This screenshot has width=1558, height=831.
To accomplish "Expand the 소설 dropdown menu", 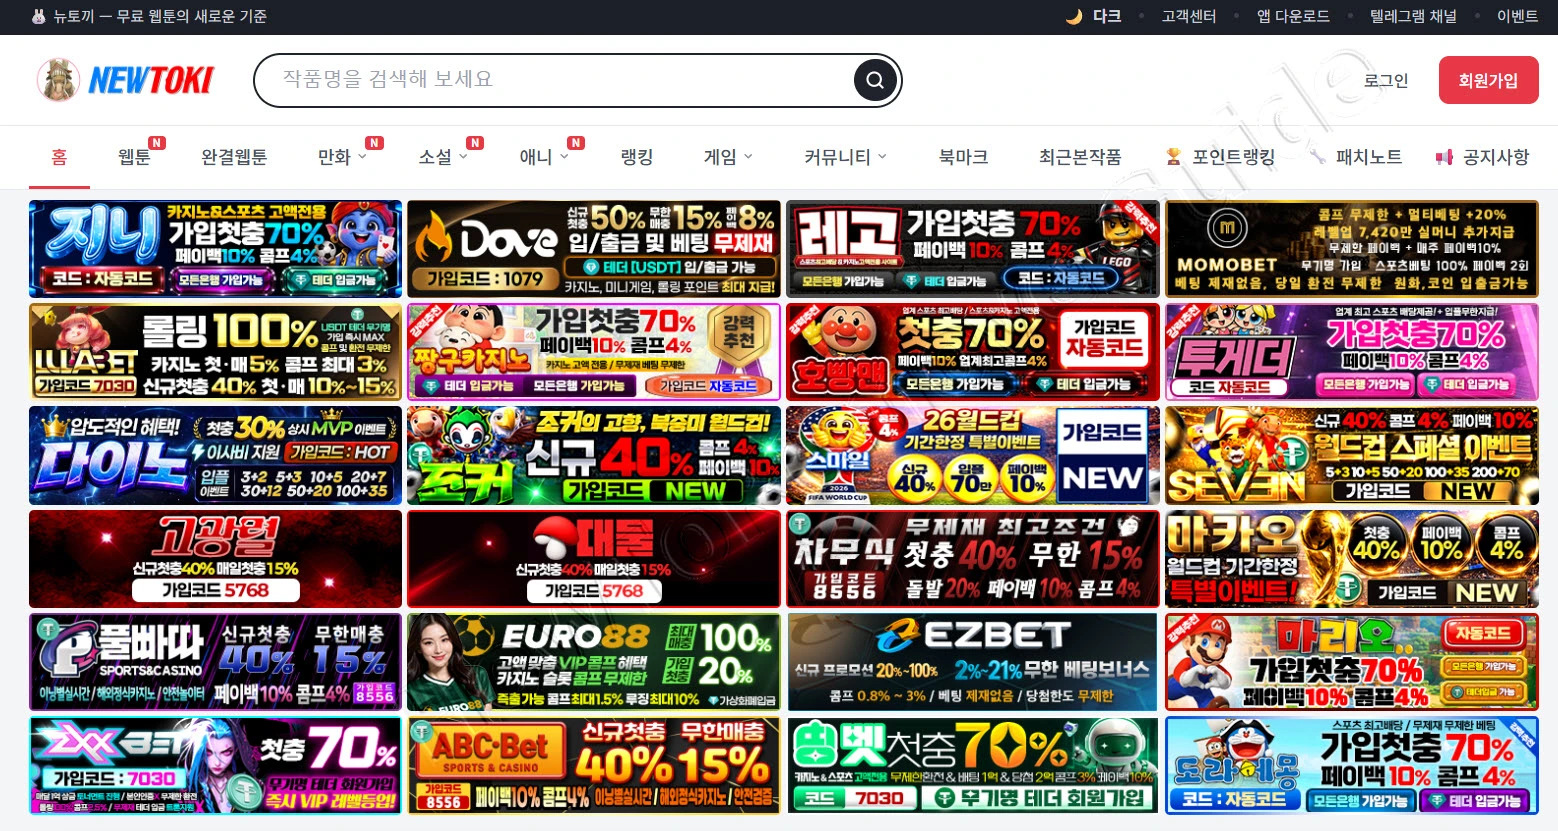I will pos(443,157).
